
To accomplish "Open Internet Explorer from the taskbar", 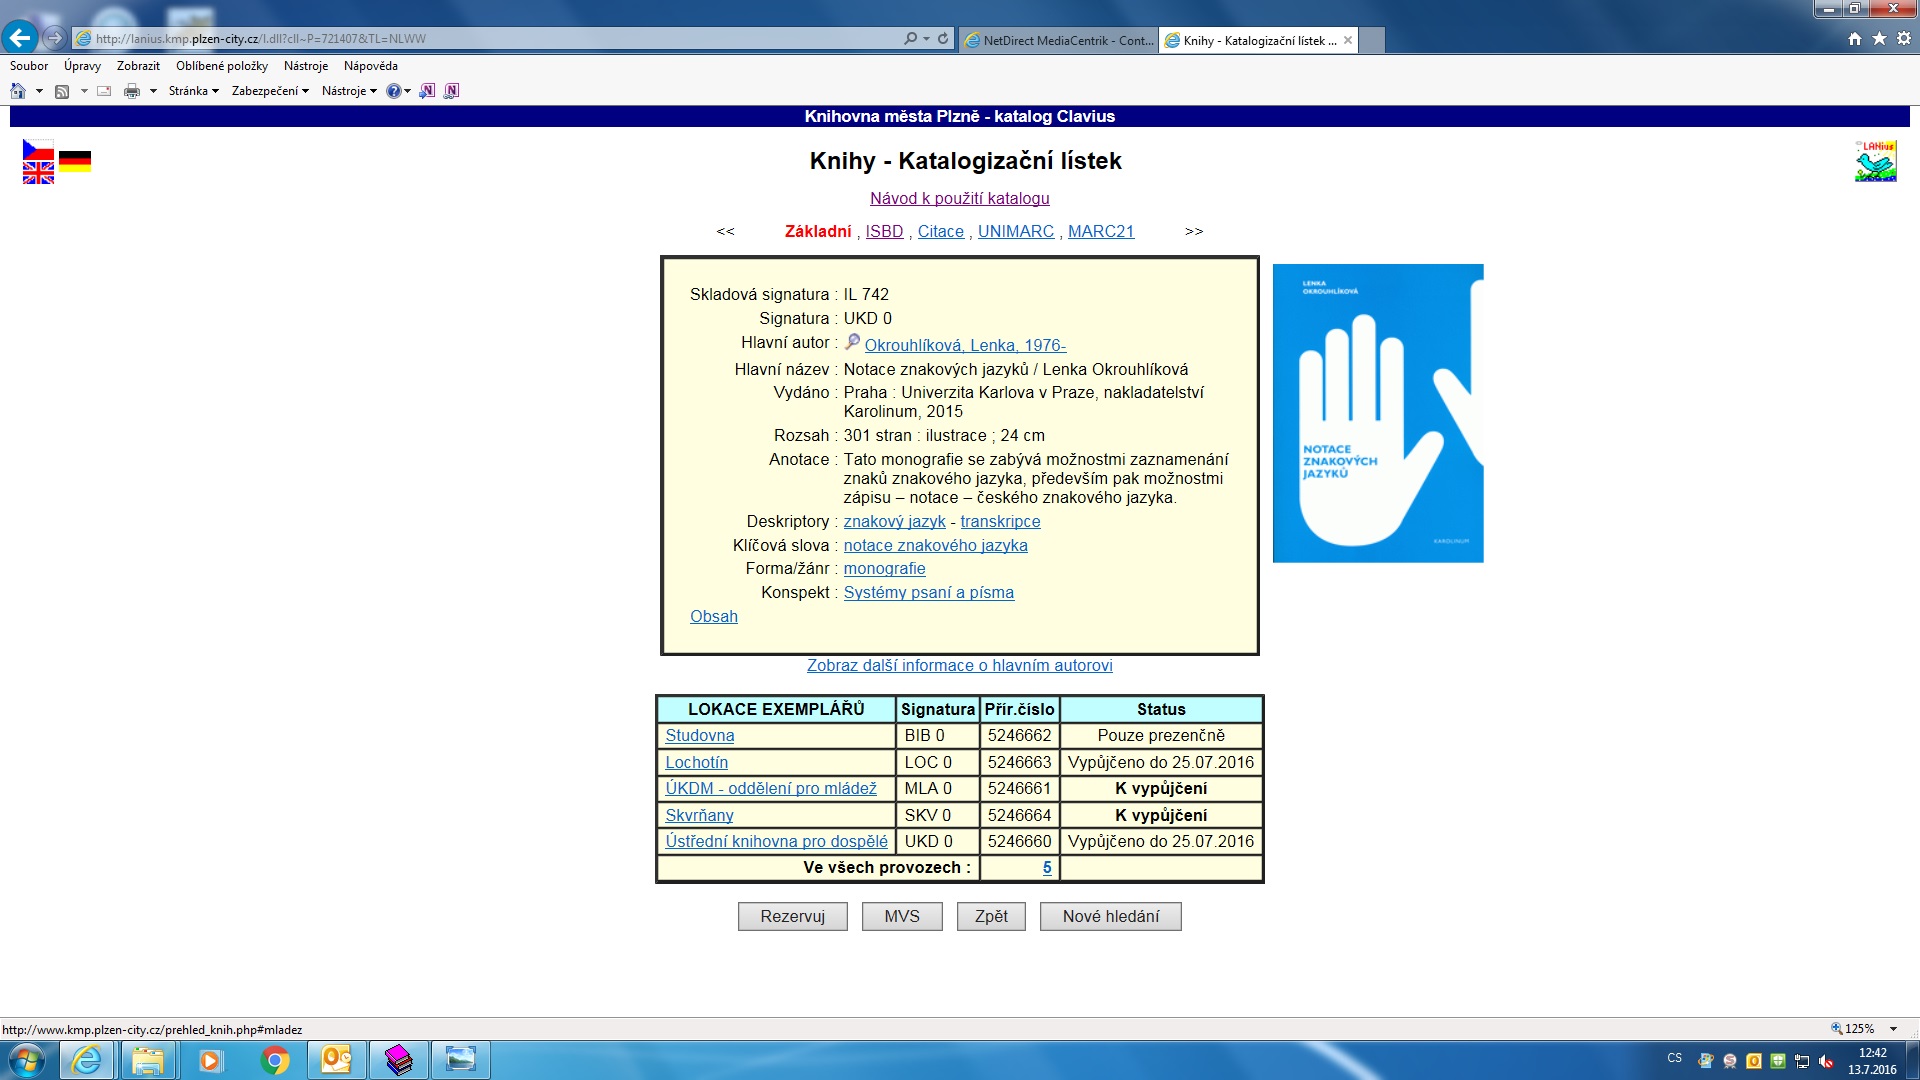I will coord(87,1059).
